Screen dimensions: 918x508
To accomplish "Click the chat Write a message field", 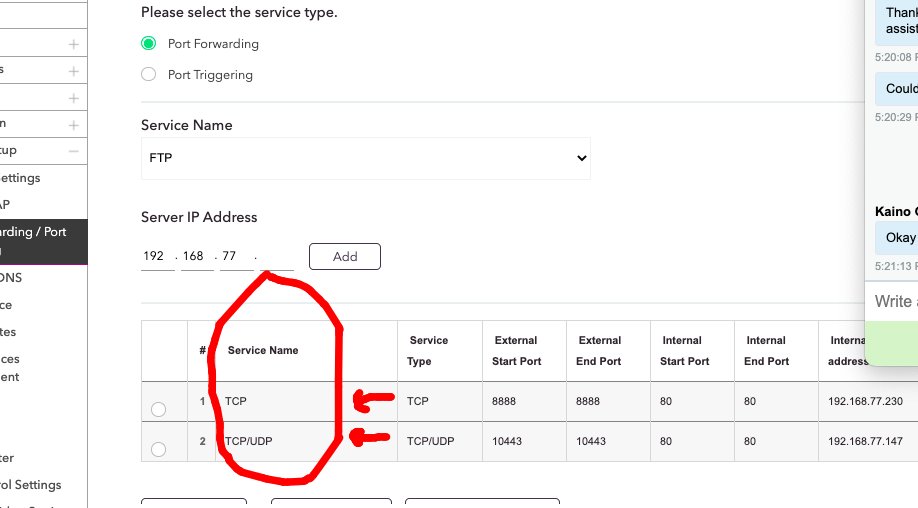I will (x=892, y=301).
